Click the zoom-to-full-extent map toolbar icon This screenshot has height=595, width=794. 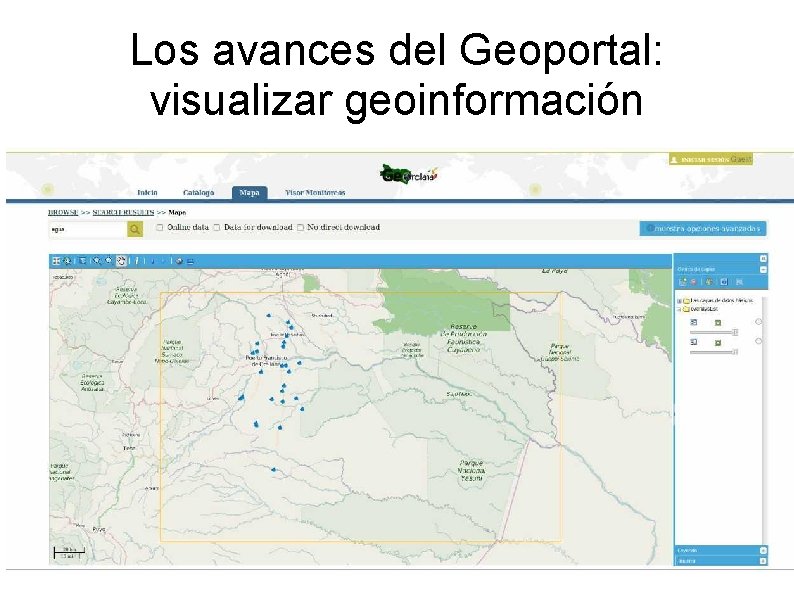point(56,261)
